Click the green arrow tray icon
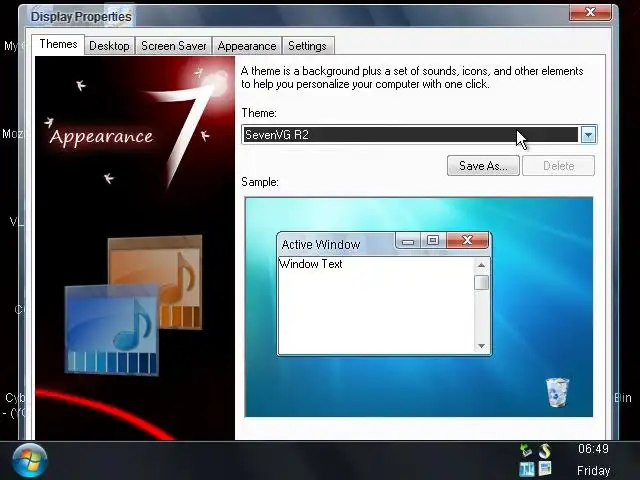Screen dimensions: 640x480 [526, 450]
